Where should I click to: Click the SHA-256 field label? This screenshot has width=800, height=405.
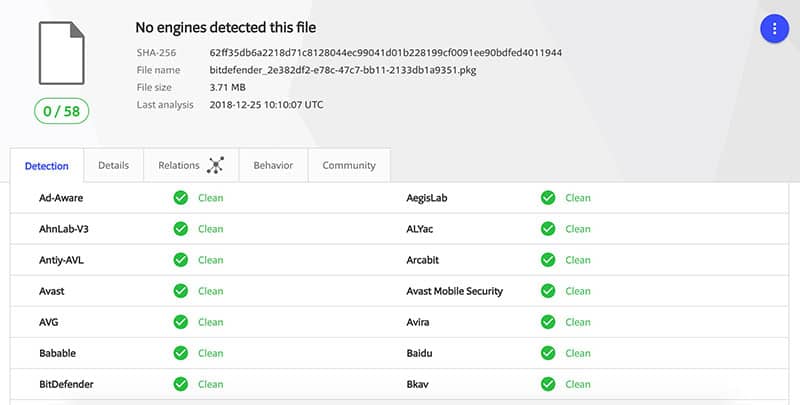tap(156, 53)
